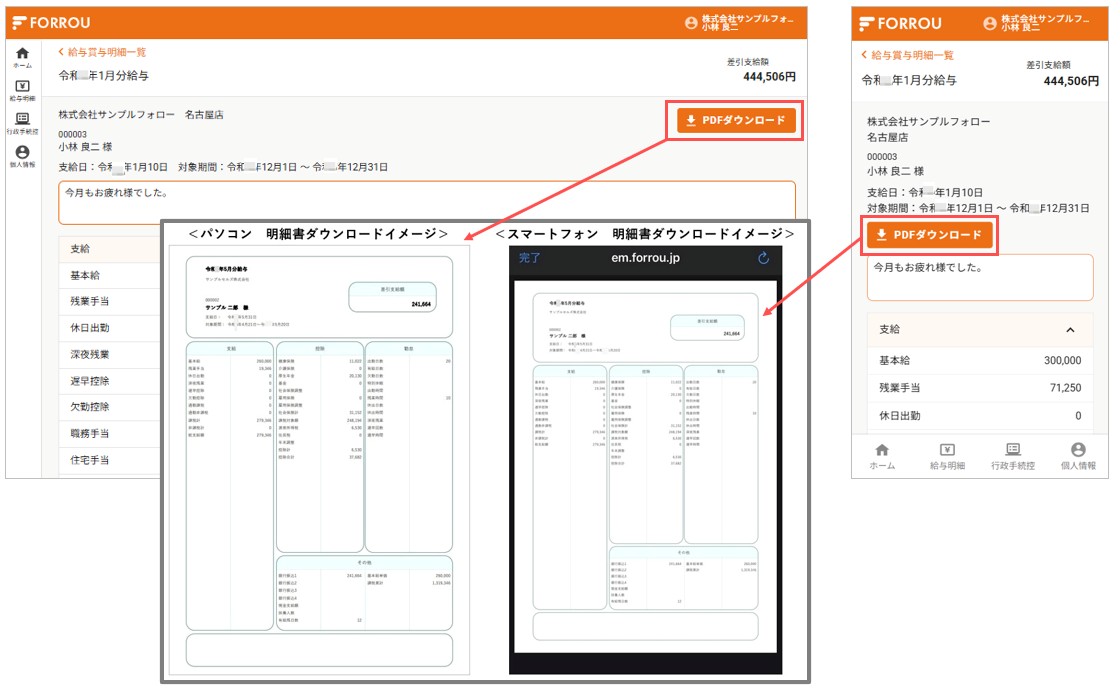
Task: Select 職務手当 row in desktop table
Action: [x=110, y=434]
